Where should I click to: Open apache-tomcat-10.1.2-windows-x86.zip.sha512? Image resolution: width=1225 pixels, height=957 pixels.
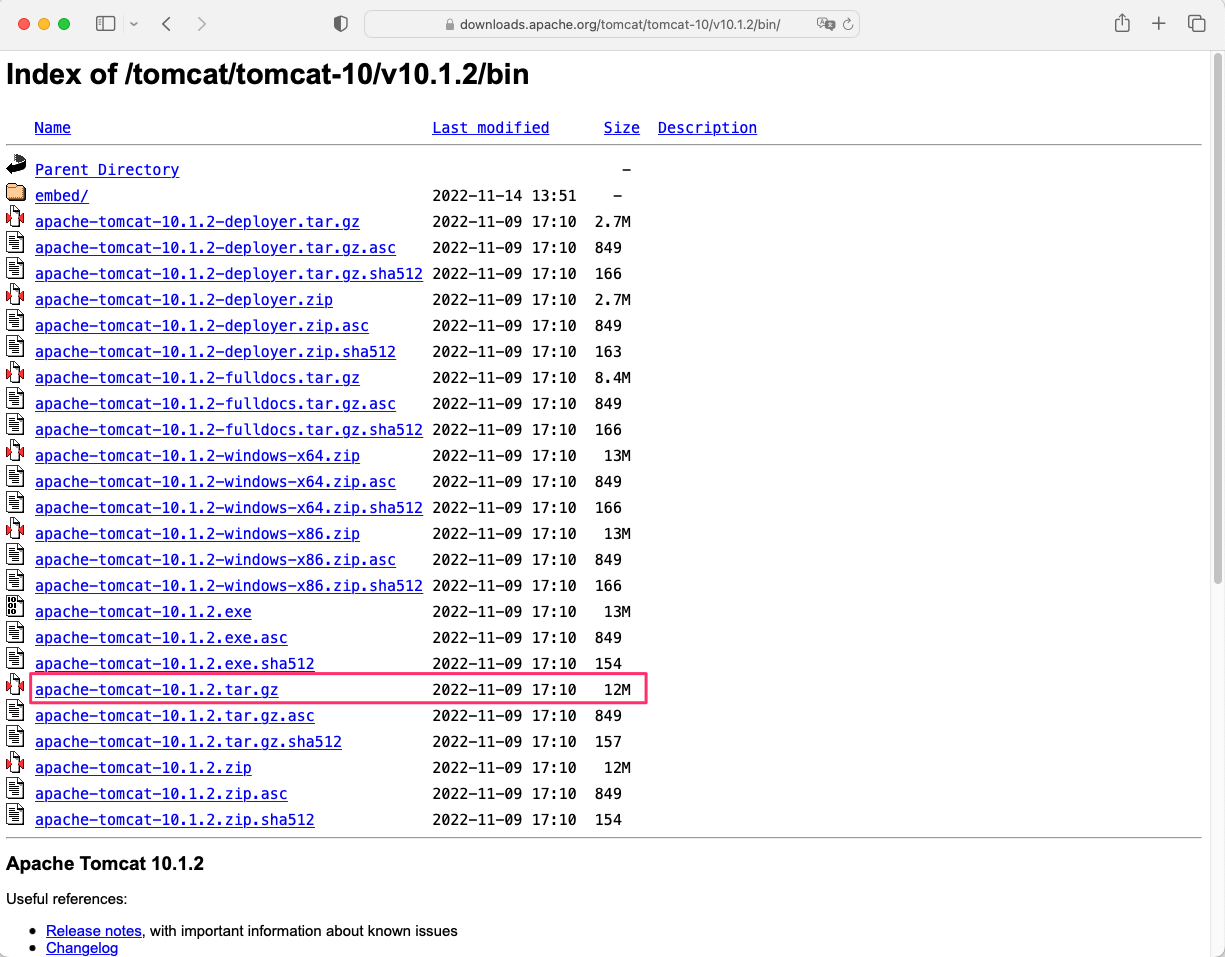point(229,586)
